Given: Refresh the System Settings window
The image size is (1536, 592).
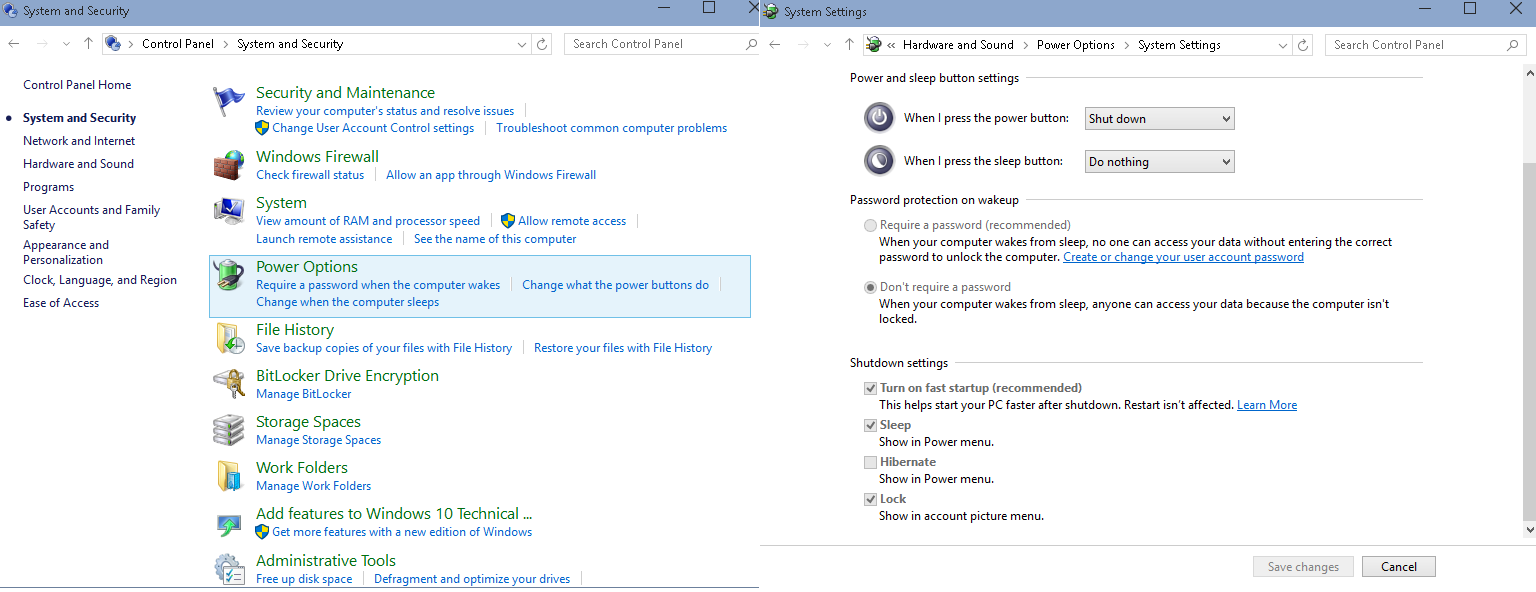Looking at the screenshot, I should (1303, 45).
